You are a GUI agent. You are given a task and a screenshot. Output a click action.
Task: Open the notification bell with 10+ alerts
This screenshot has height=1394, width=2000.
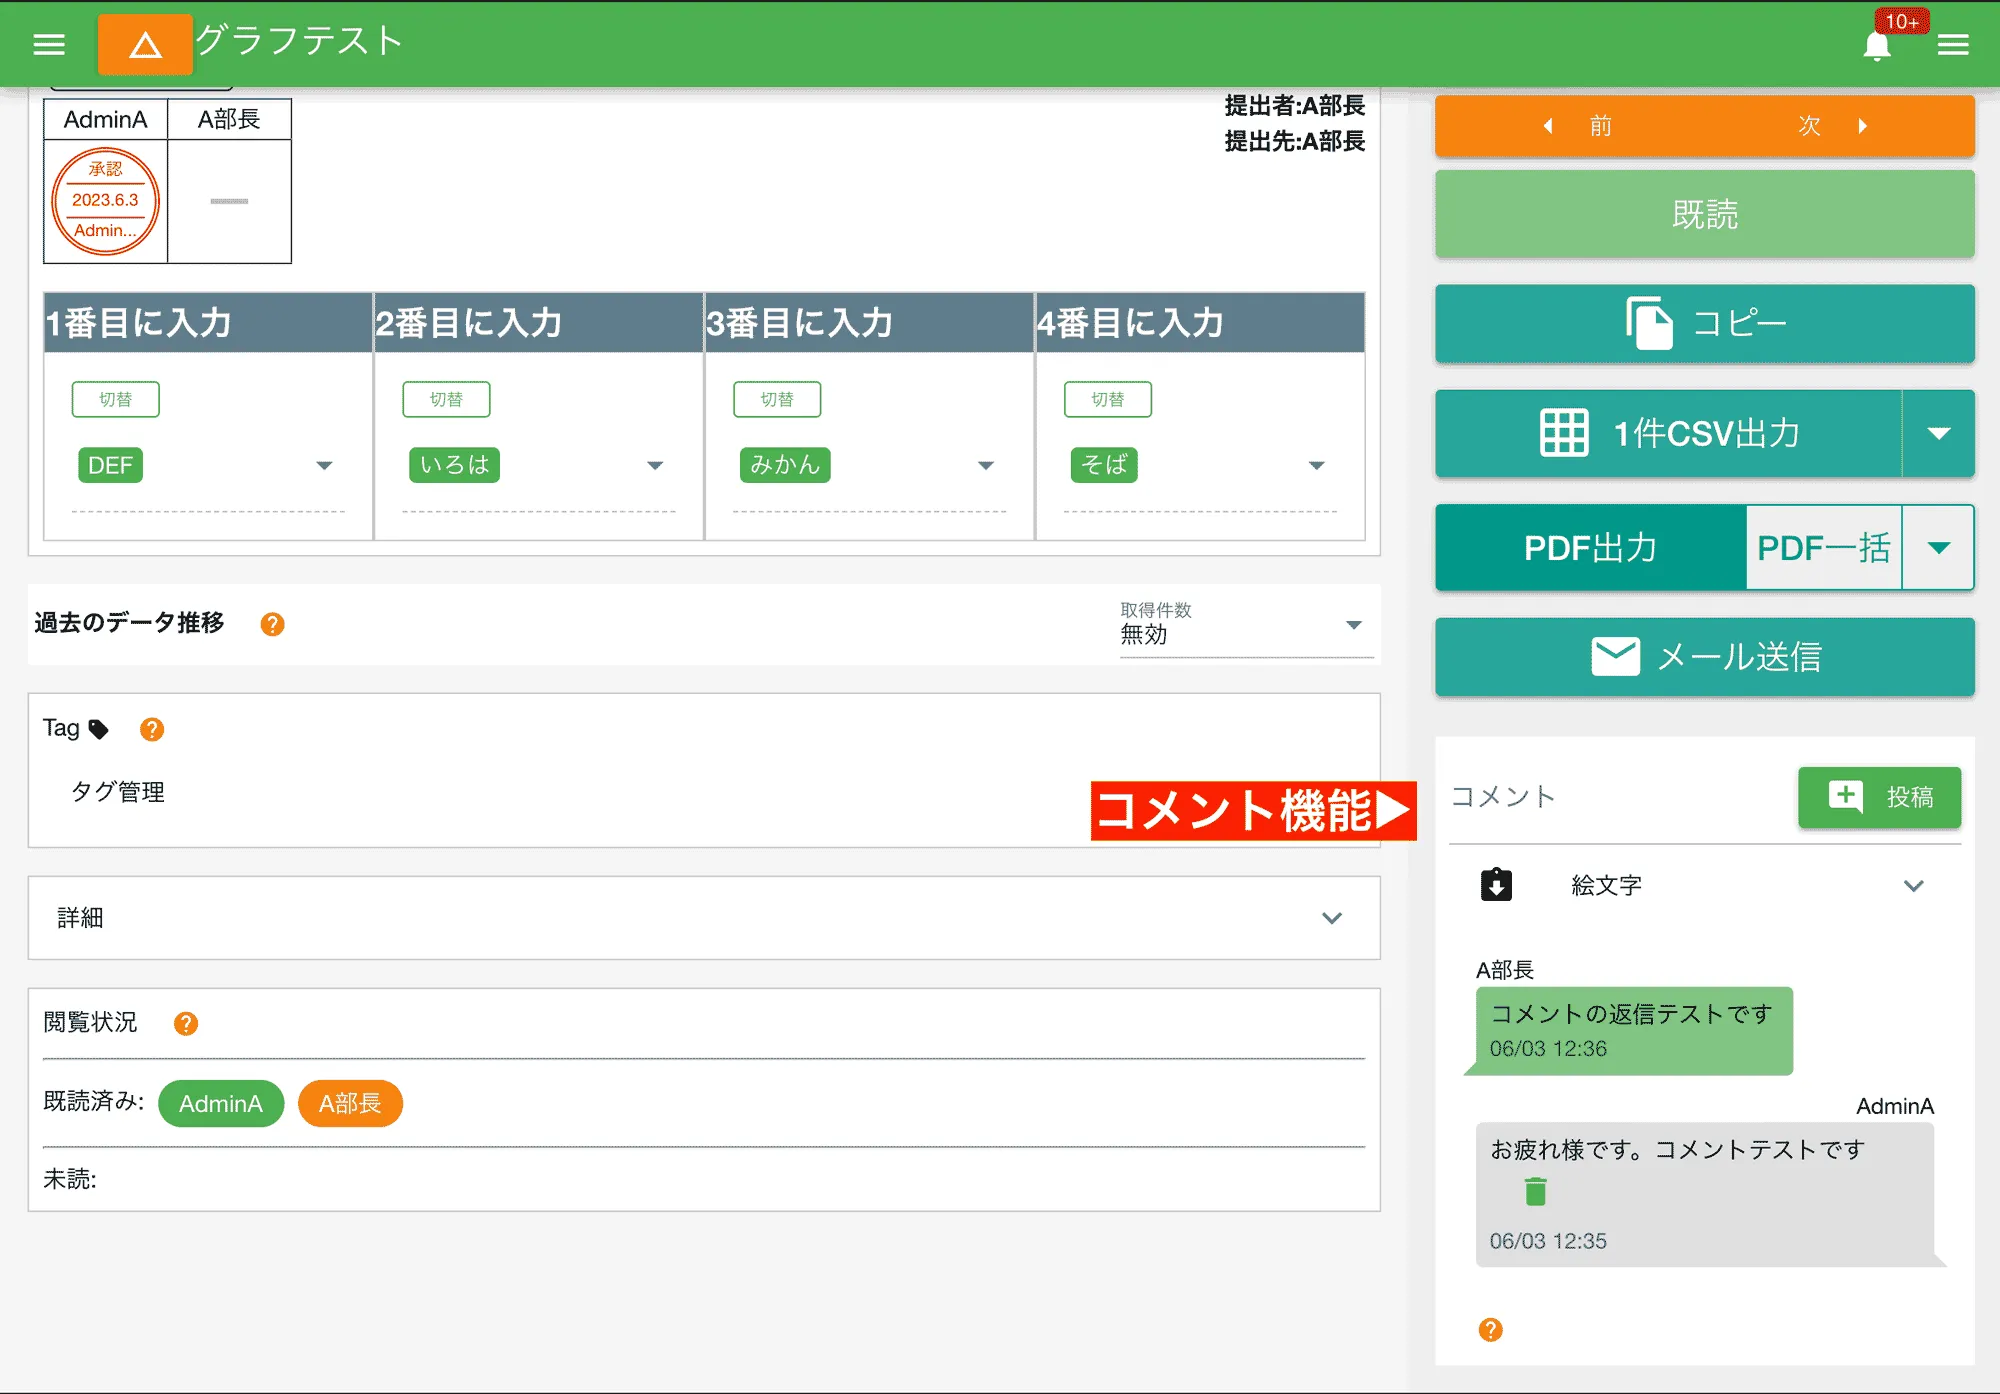(x=1878, y=44)
